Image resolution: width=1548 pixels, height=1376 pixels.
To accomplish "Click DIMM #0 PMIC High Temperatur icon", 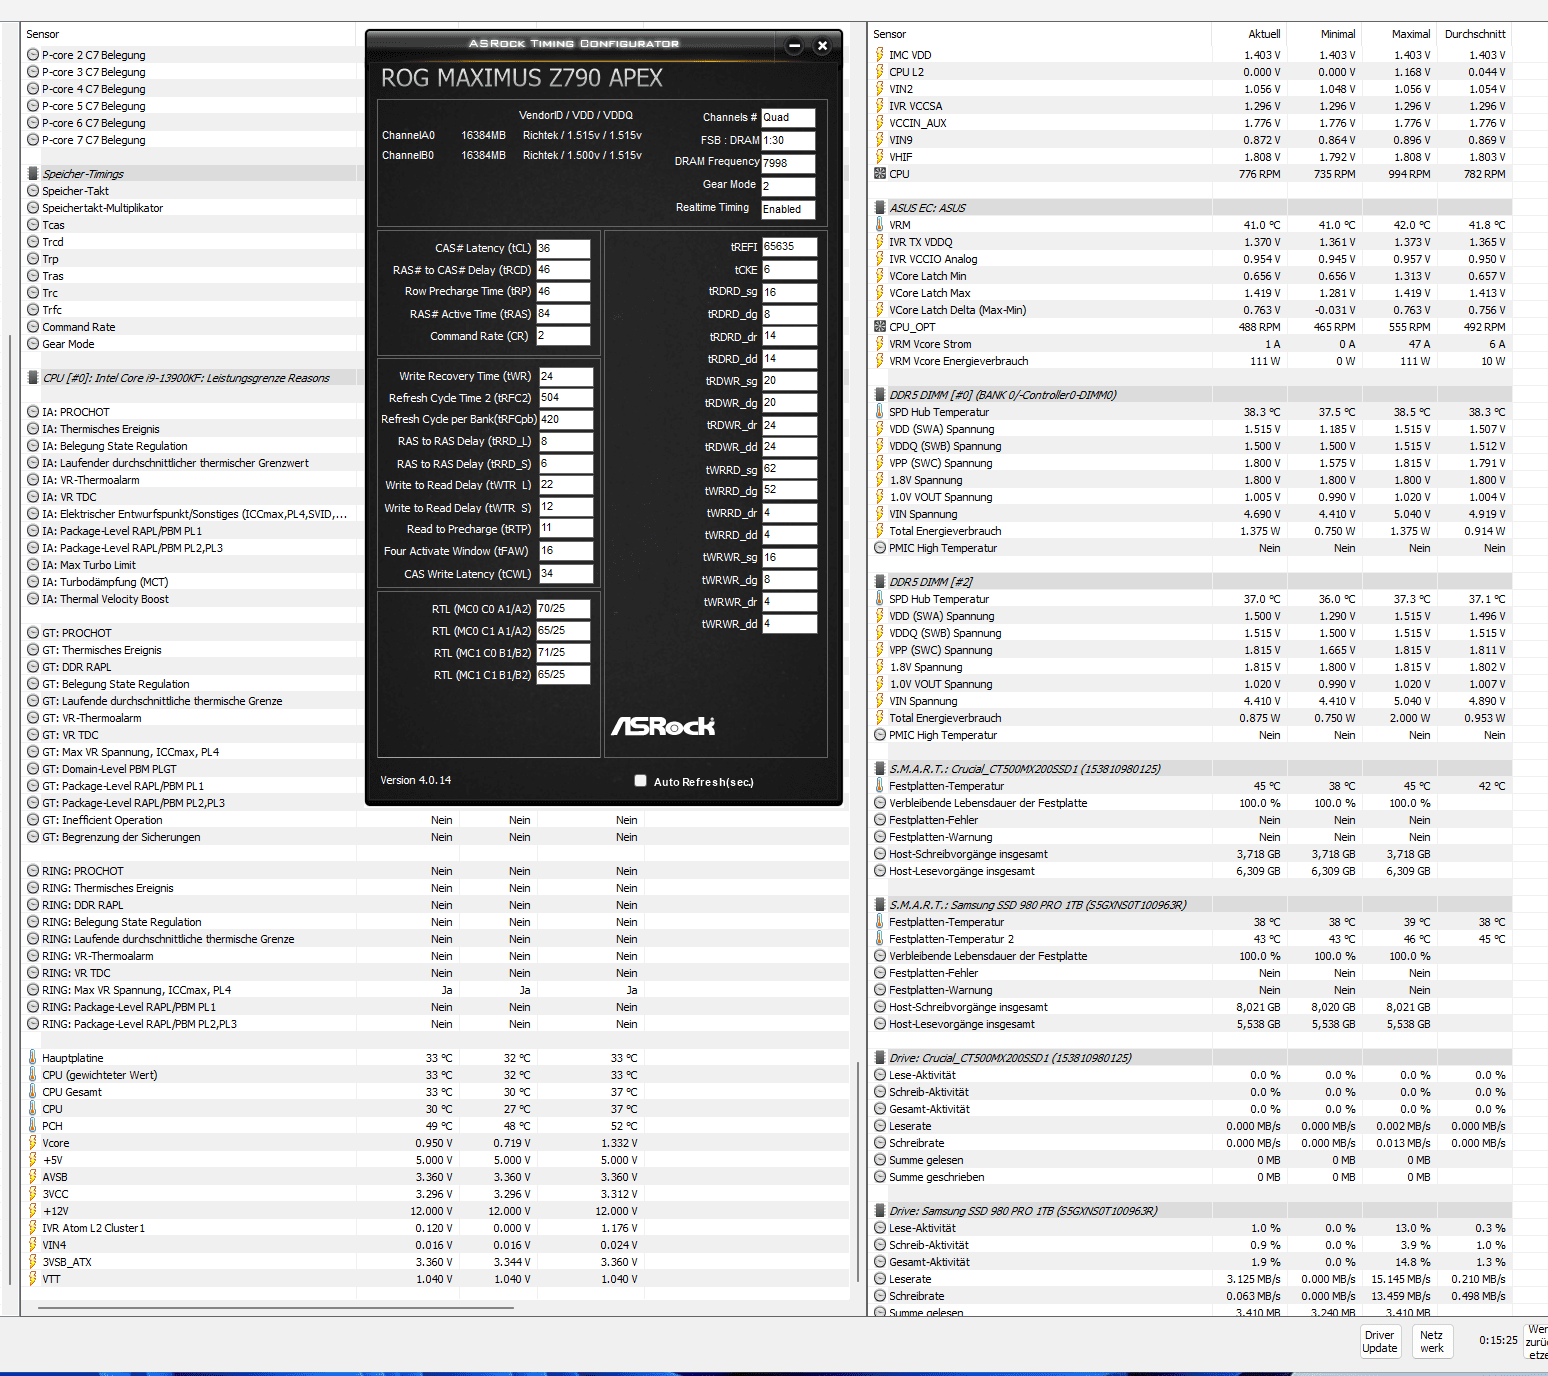I will coord(880,548).
